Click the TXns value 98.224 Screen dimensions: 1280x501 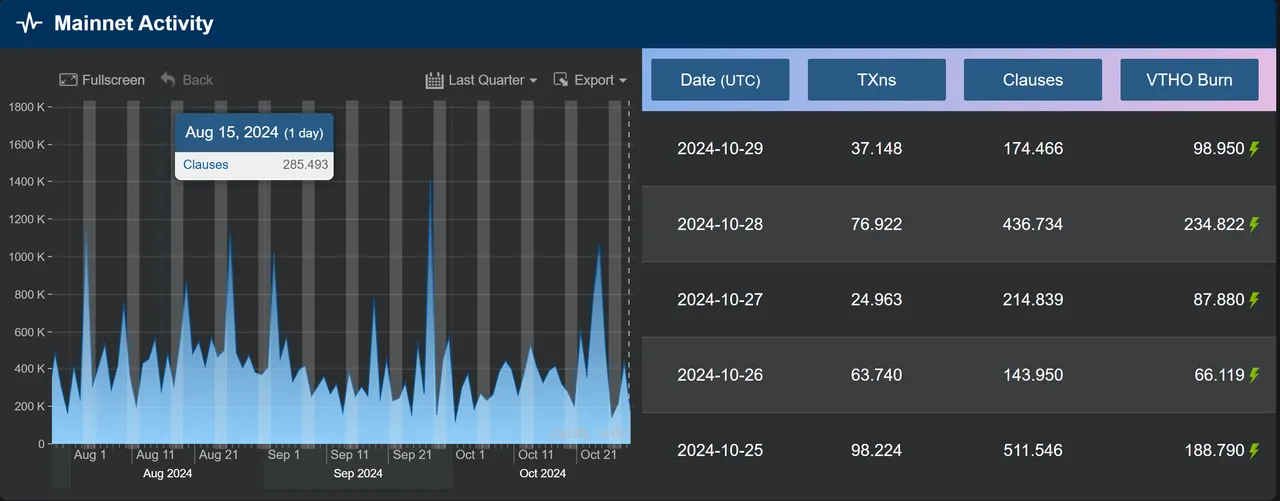coord(877,451)
